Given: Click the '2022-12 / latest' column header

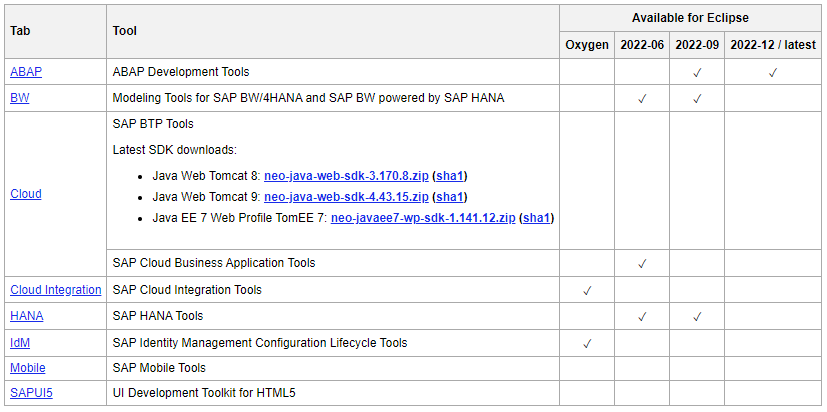Looking at the screenshot, I should point(773,45).
